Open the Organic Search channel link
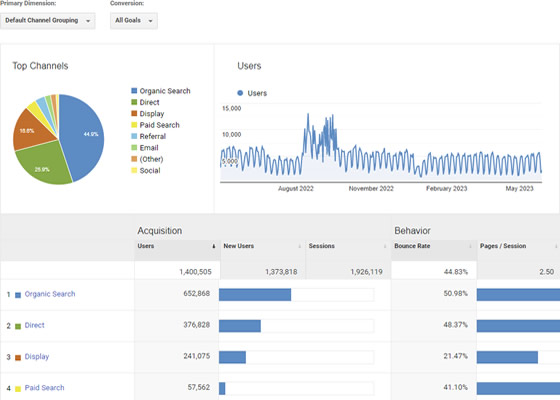 point(50,294)
